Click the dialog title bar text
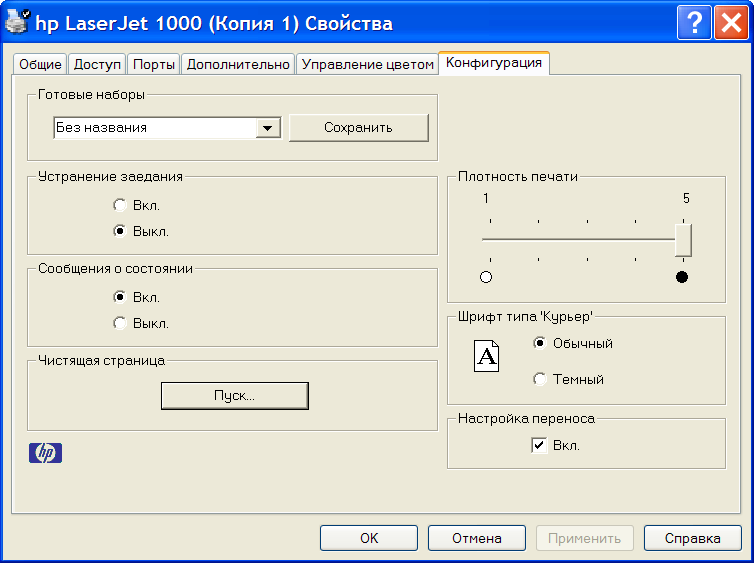 214,23
